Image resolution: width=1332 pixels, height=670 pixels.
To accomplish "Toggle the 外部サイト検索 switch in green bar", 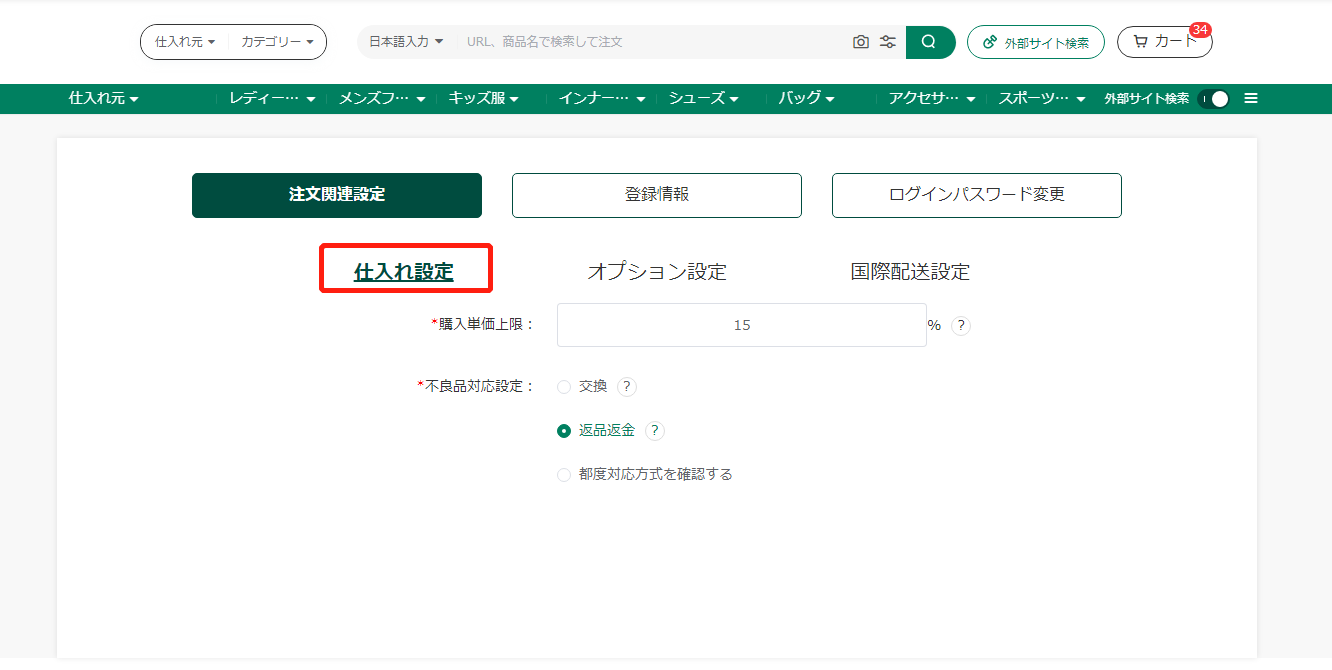I will click(1213, 99).
